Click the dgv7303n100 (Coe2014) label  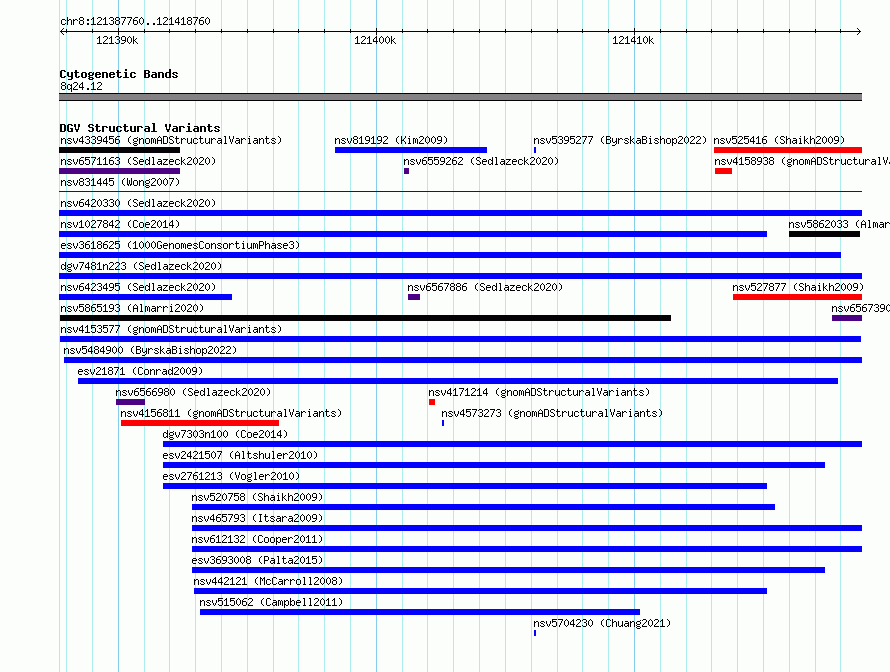pos(225,434)
